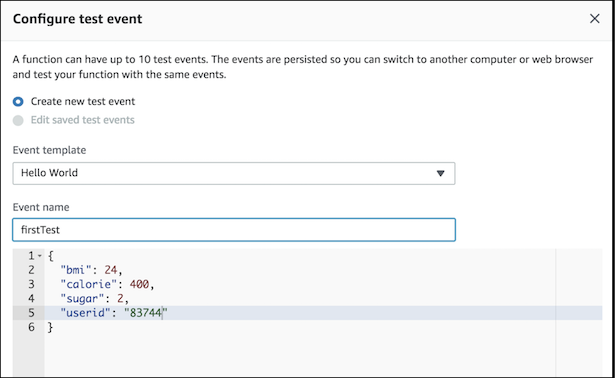Click the Event template label
This screenshot has height=378, width=615.
(x=49, y=150)
